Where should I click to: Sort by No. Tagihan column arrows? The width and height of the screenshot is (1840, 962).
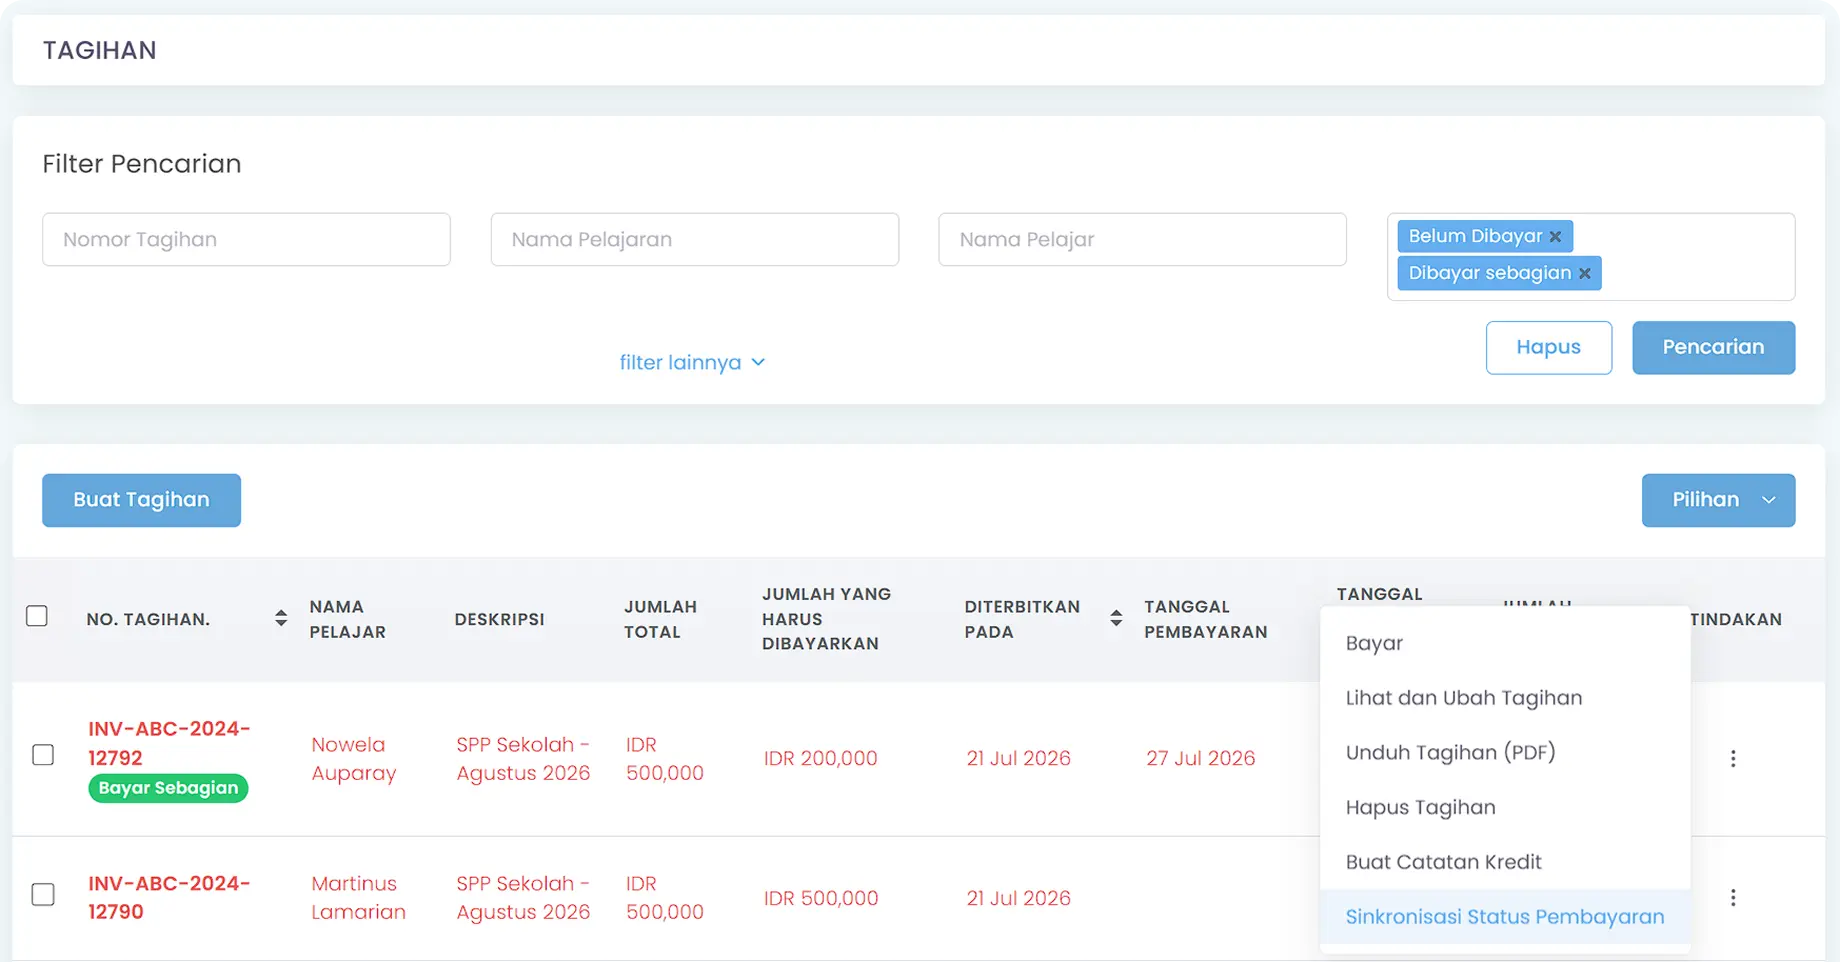(x=281, y=618)
